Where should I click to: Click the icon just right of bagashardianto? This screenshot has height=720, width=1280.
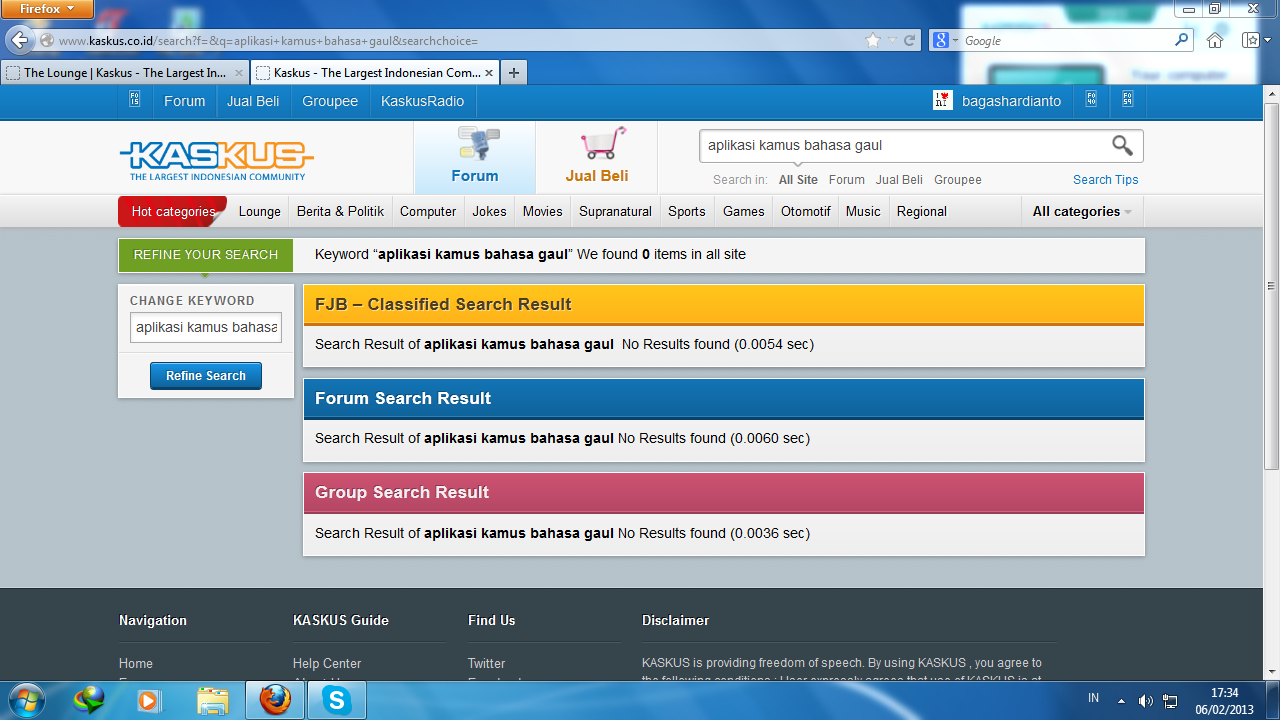coord(1091,100)
